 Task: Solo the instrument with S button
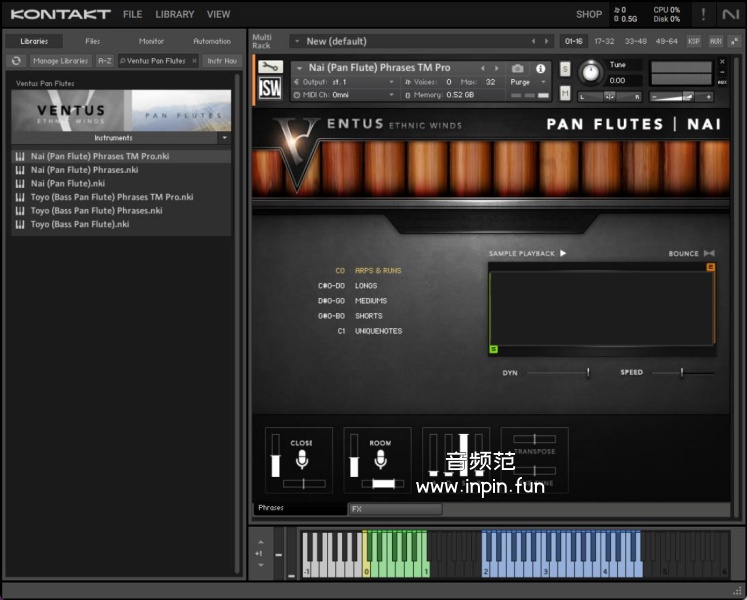[565, 69]
